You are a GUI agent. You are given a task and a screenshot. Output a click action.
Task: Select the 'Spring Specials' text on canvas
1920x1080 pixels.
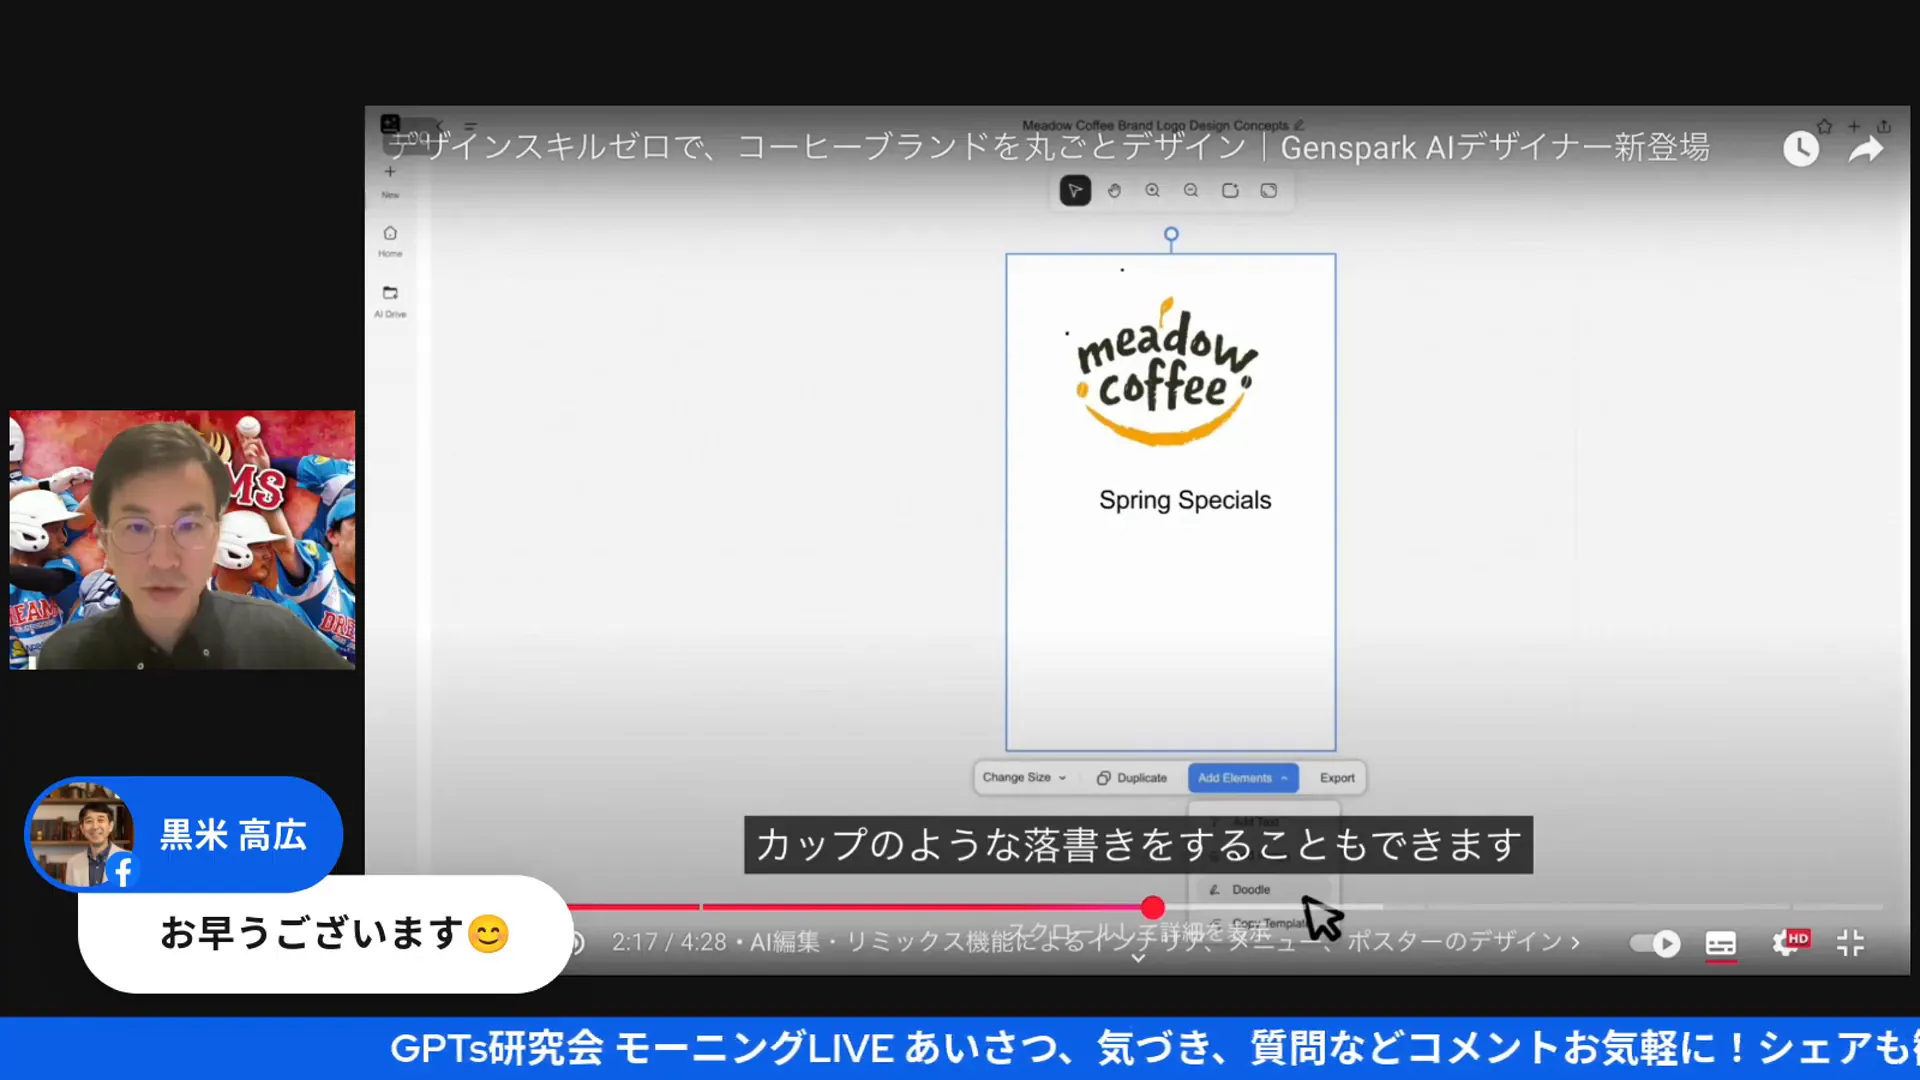coord(1185,500)
